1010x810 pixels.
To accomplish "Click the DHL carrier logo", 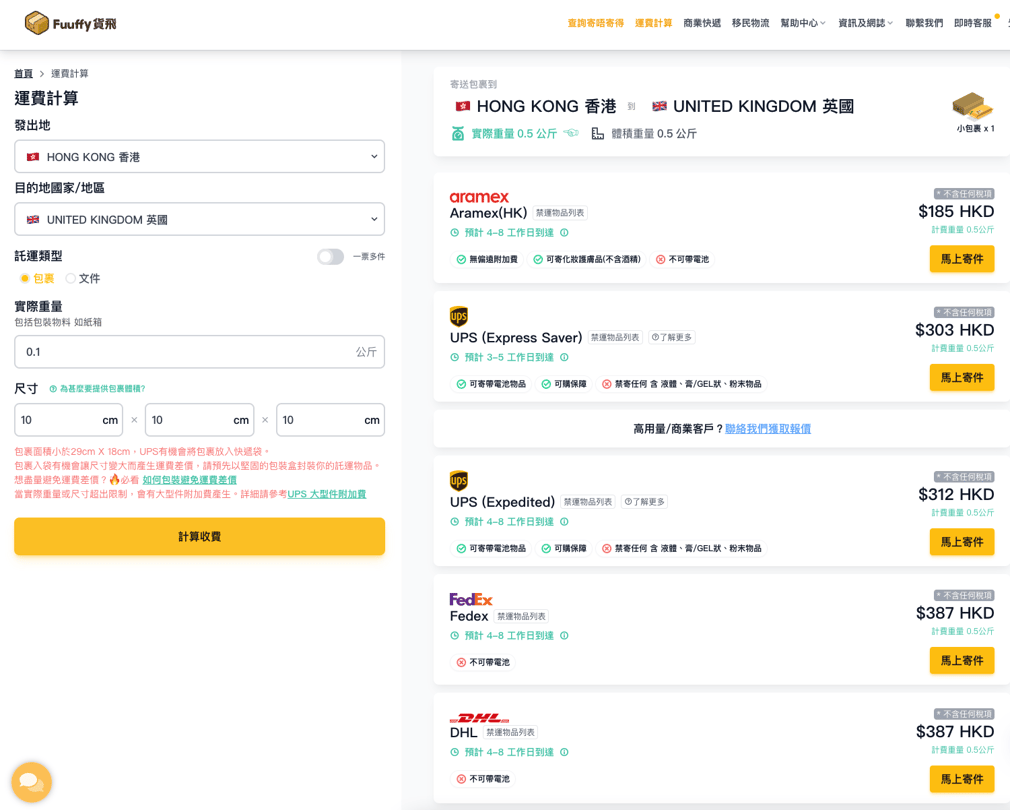I will tap(479, 718).
